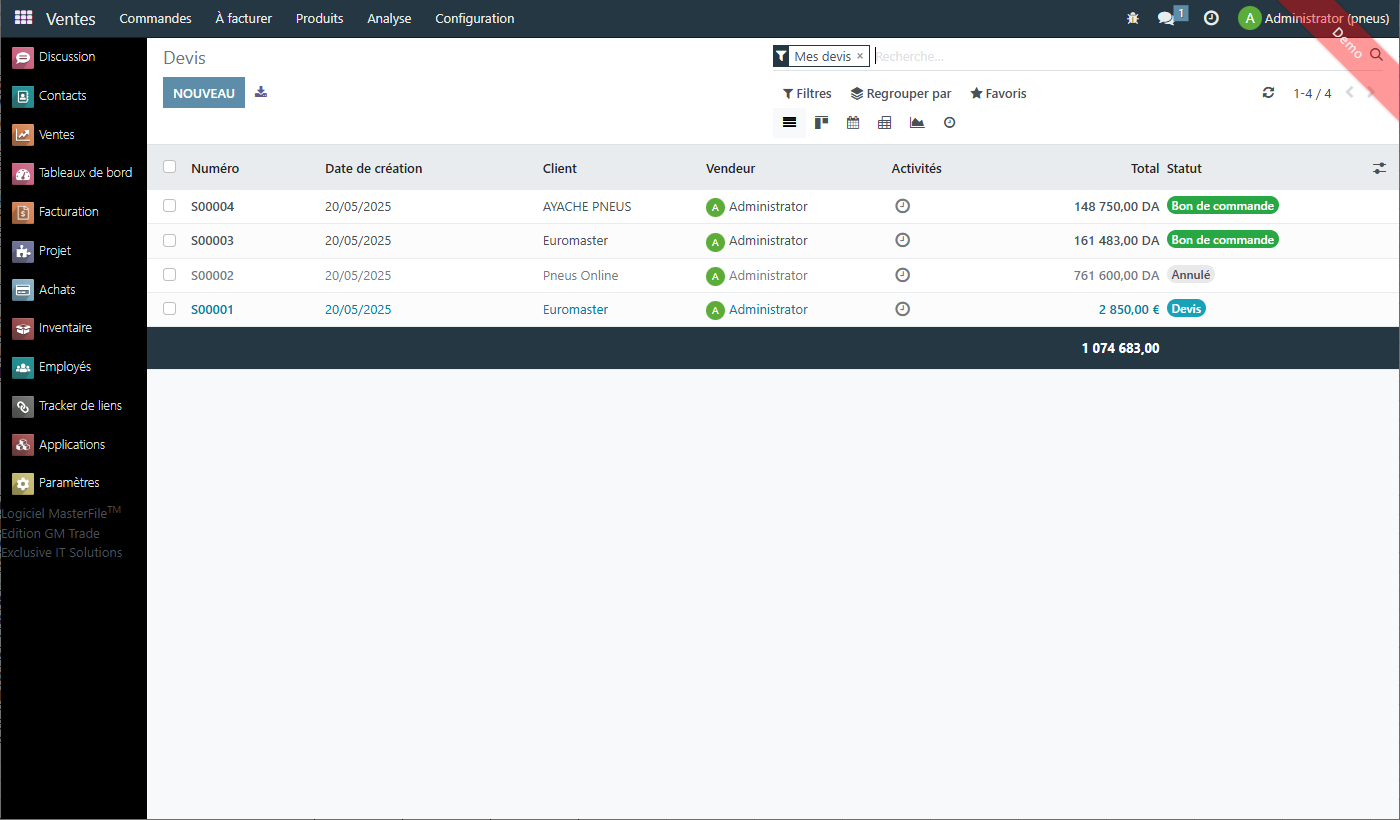Expand the Regrouper par dropdown

point(901,93)
